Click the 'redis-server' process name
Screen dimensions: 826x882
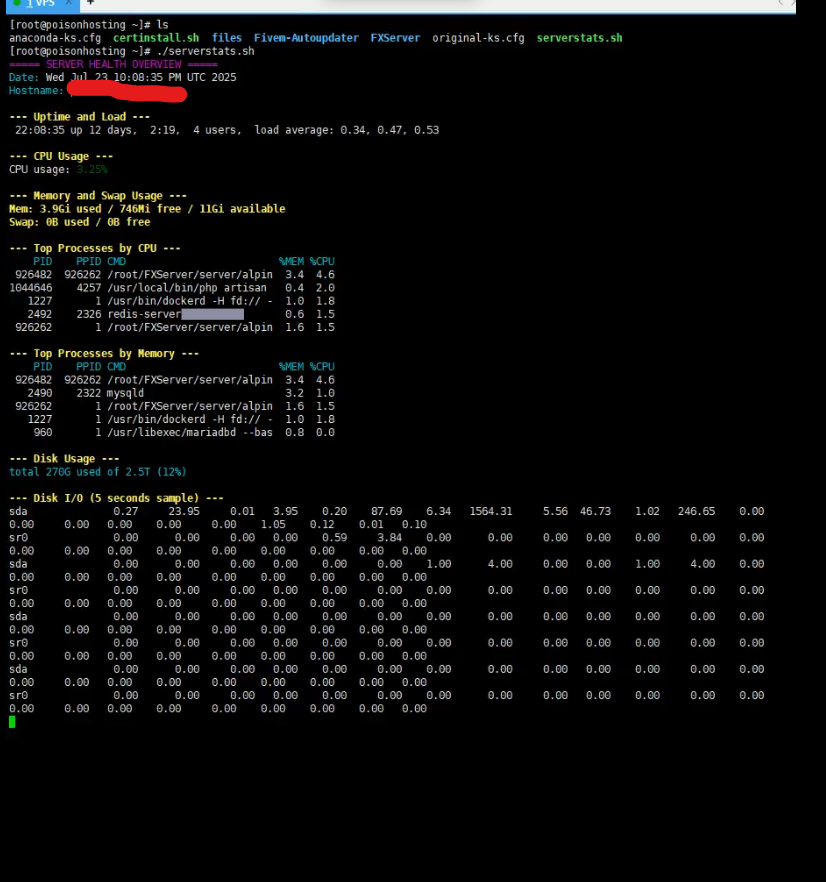tap(144, 314)
